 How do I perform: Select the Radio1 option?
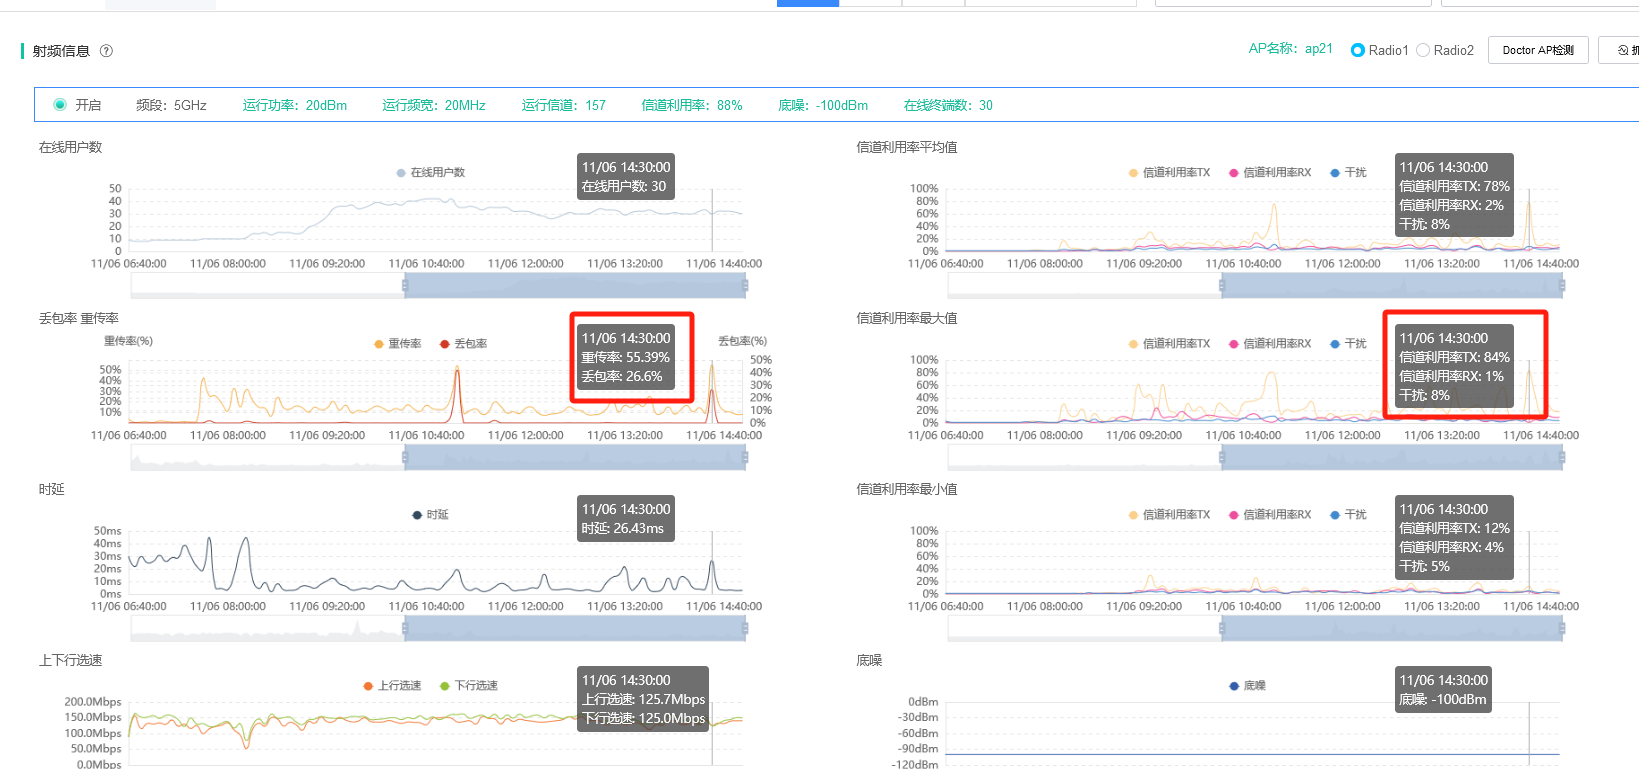(1380, 50)
